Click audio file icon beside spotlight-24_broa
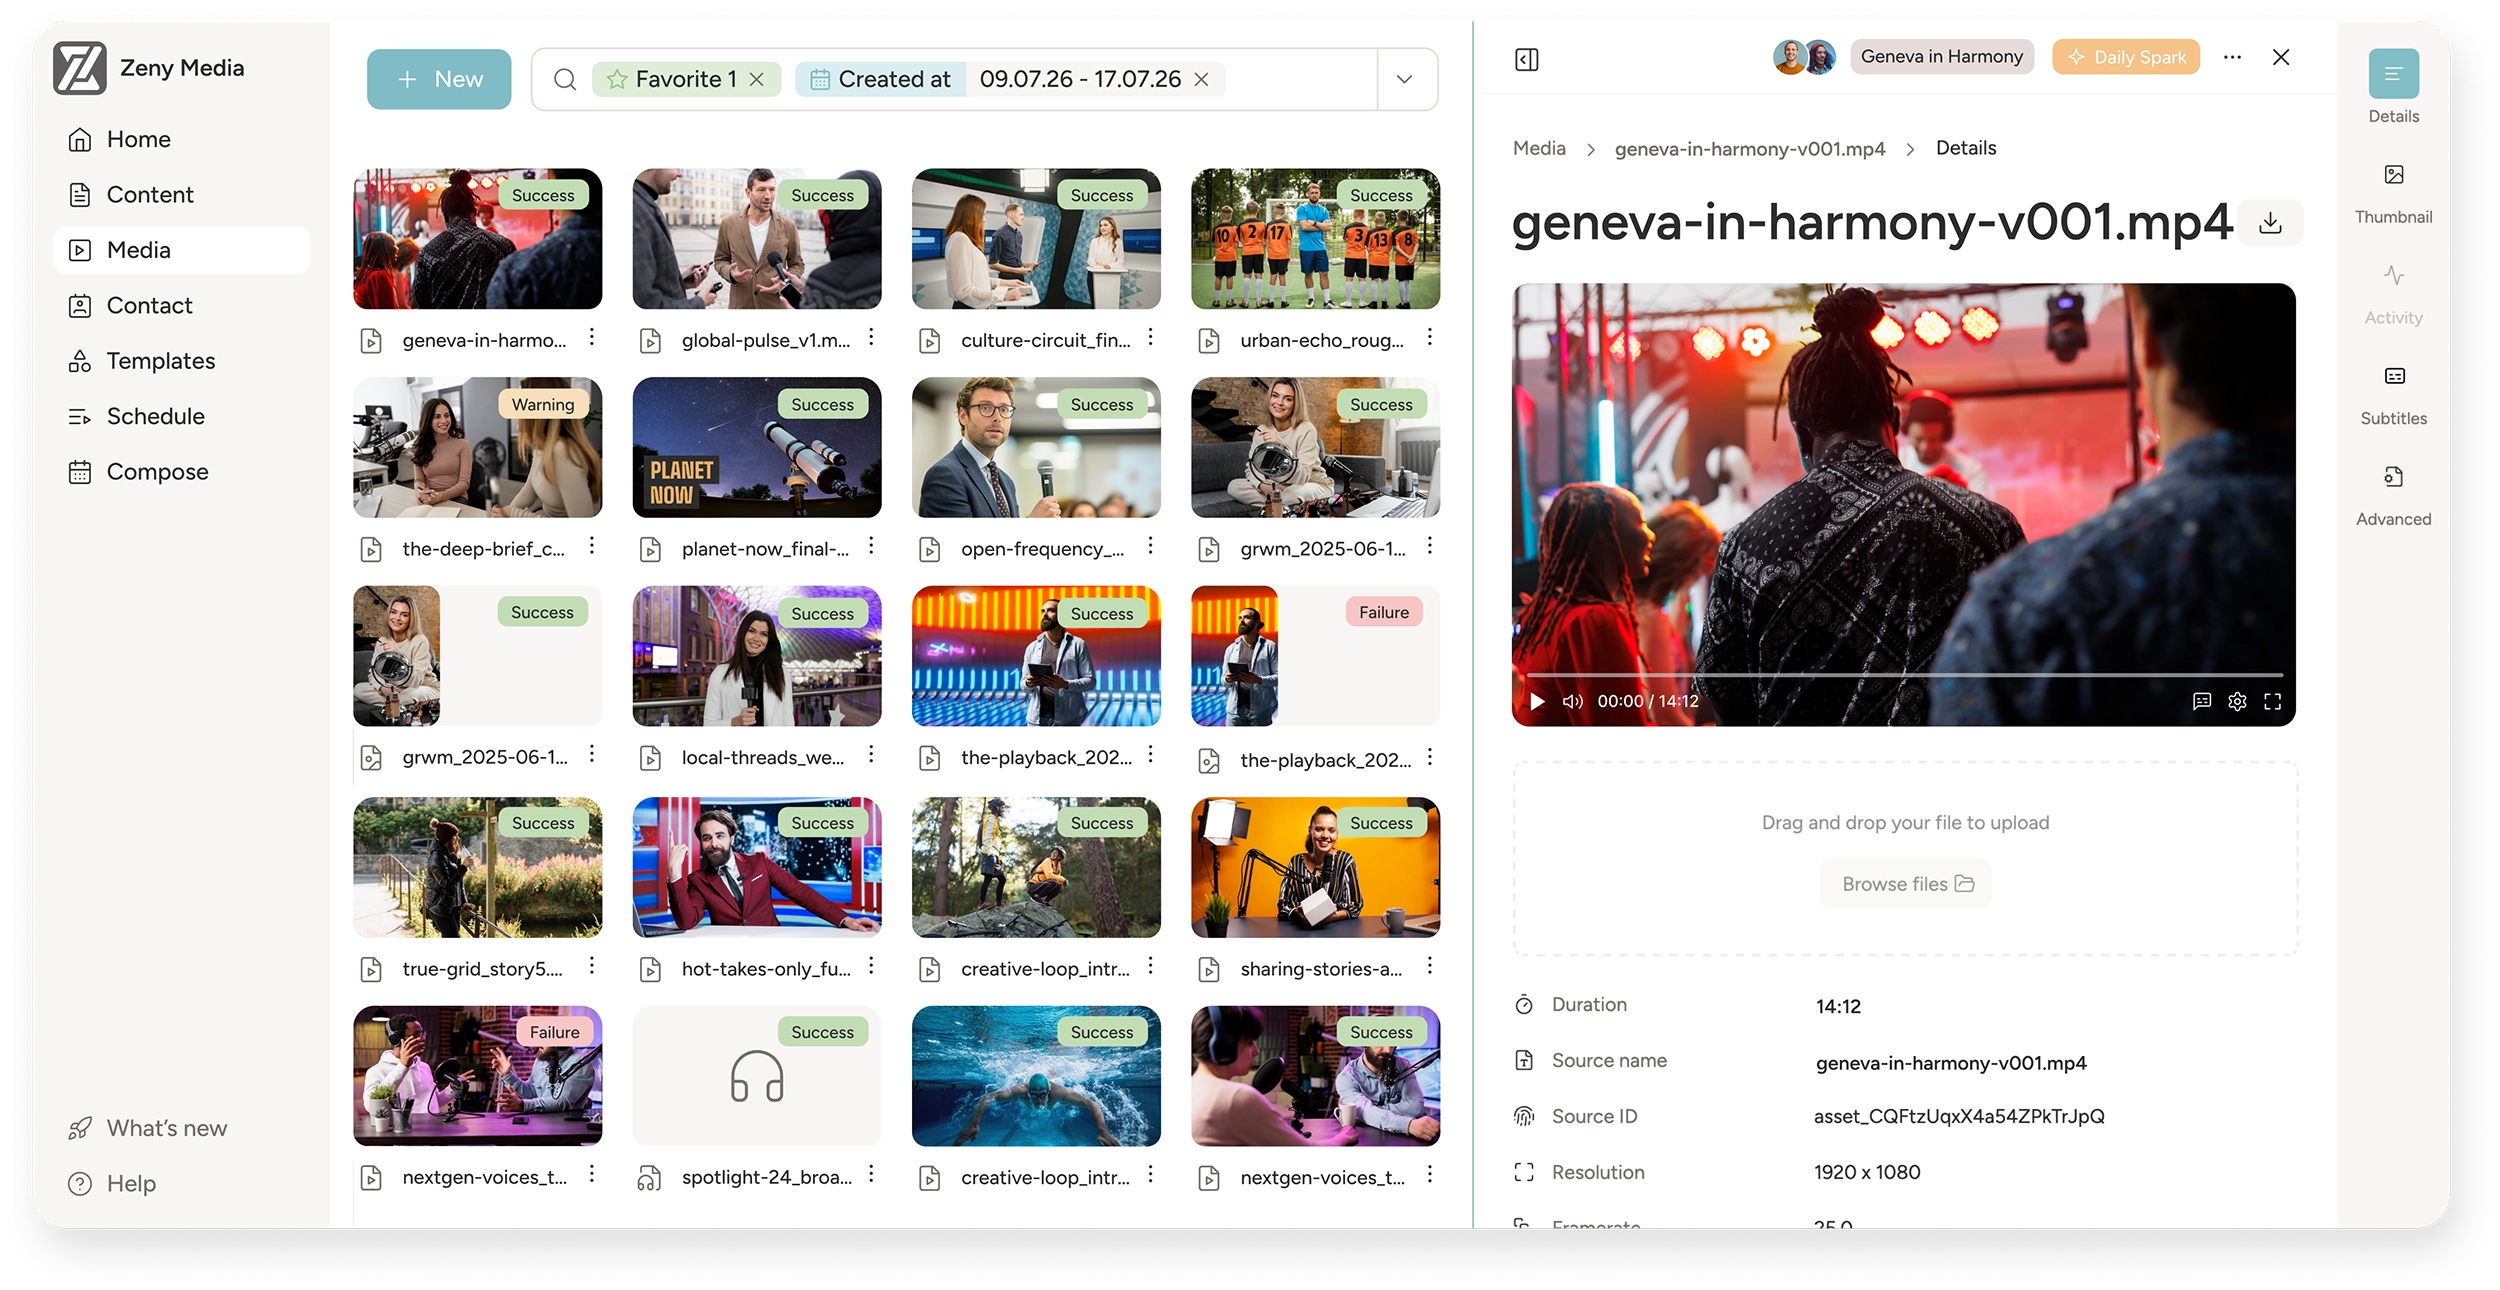Viewport: 2500px width, 1290px height. coord(649,1178)
